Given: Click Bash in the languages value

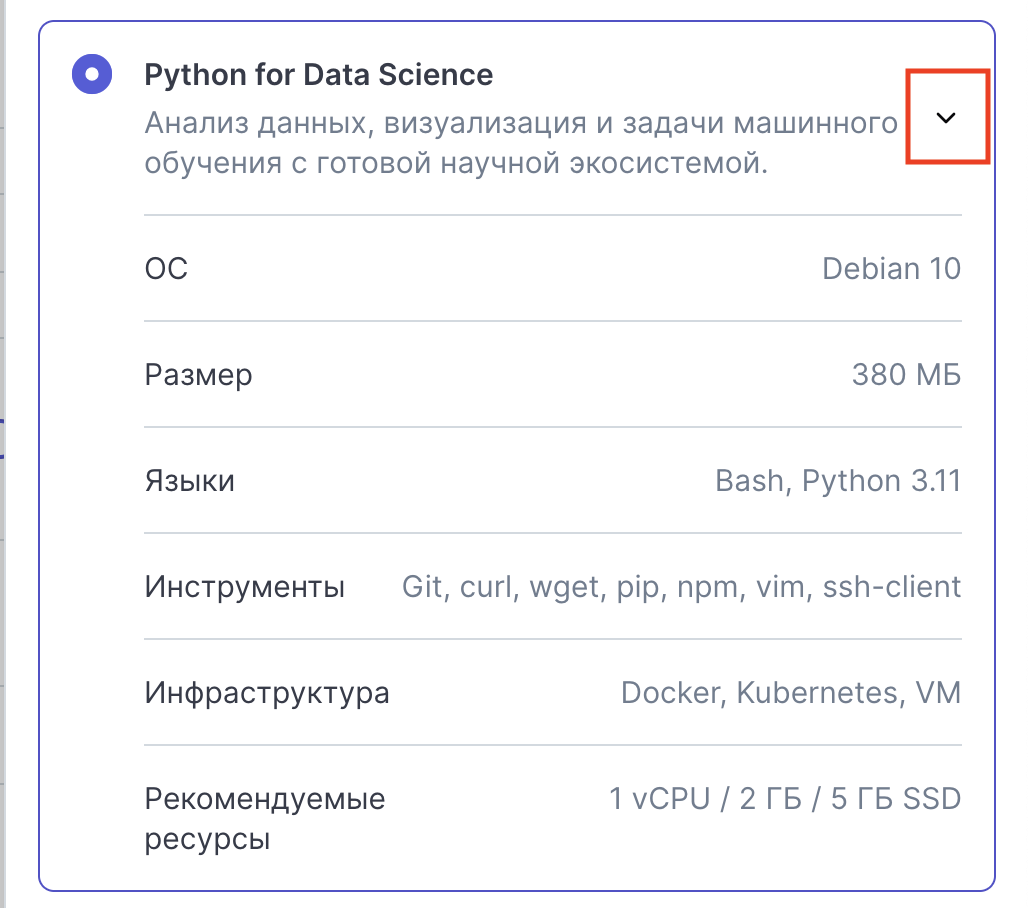Looking at the screenshot, I should [748, 481].
